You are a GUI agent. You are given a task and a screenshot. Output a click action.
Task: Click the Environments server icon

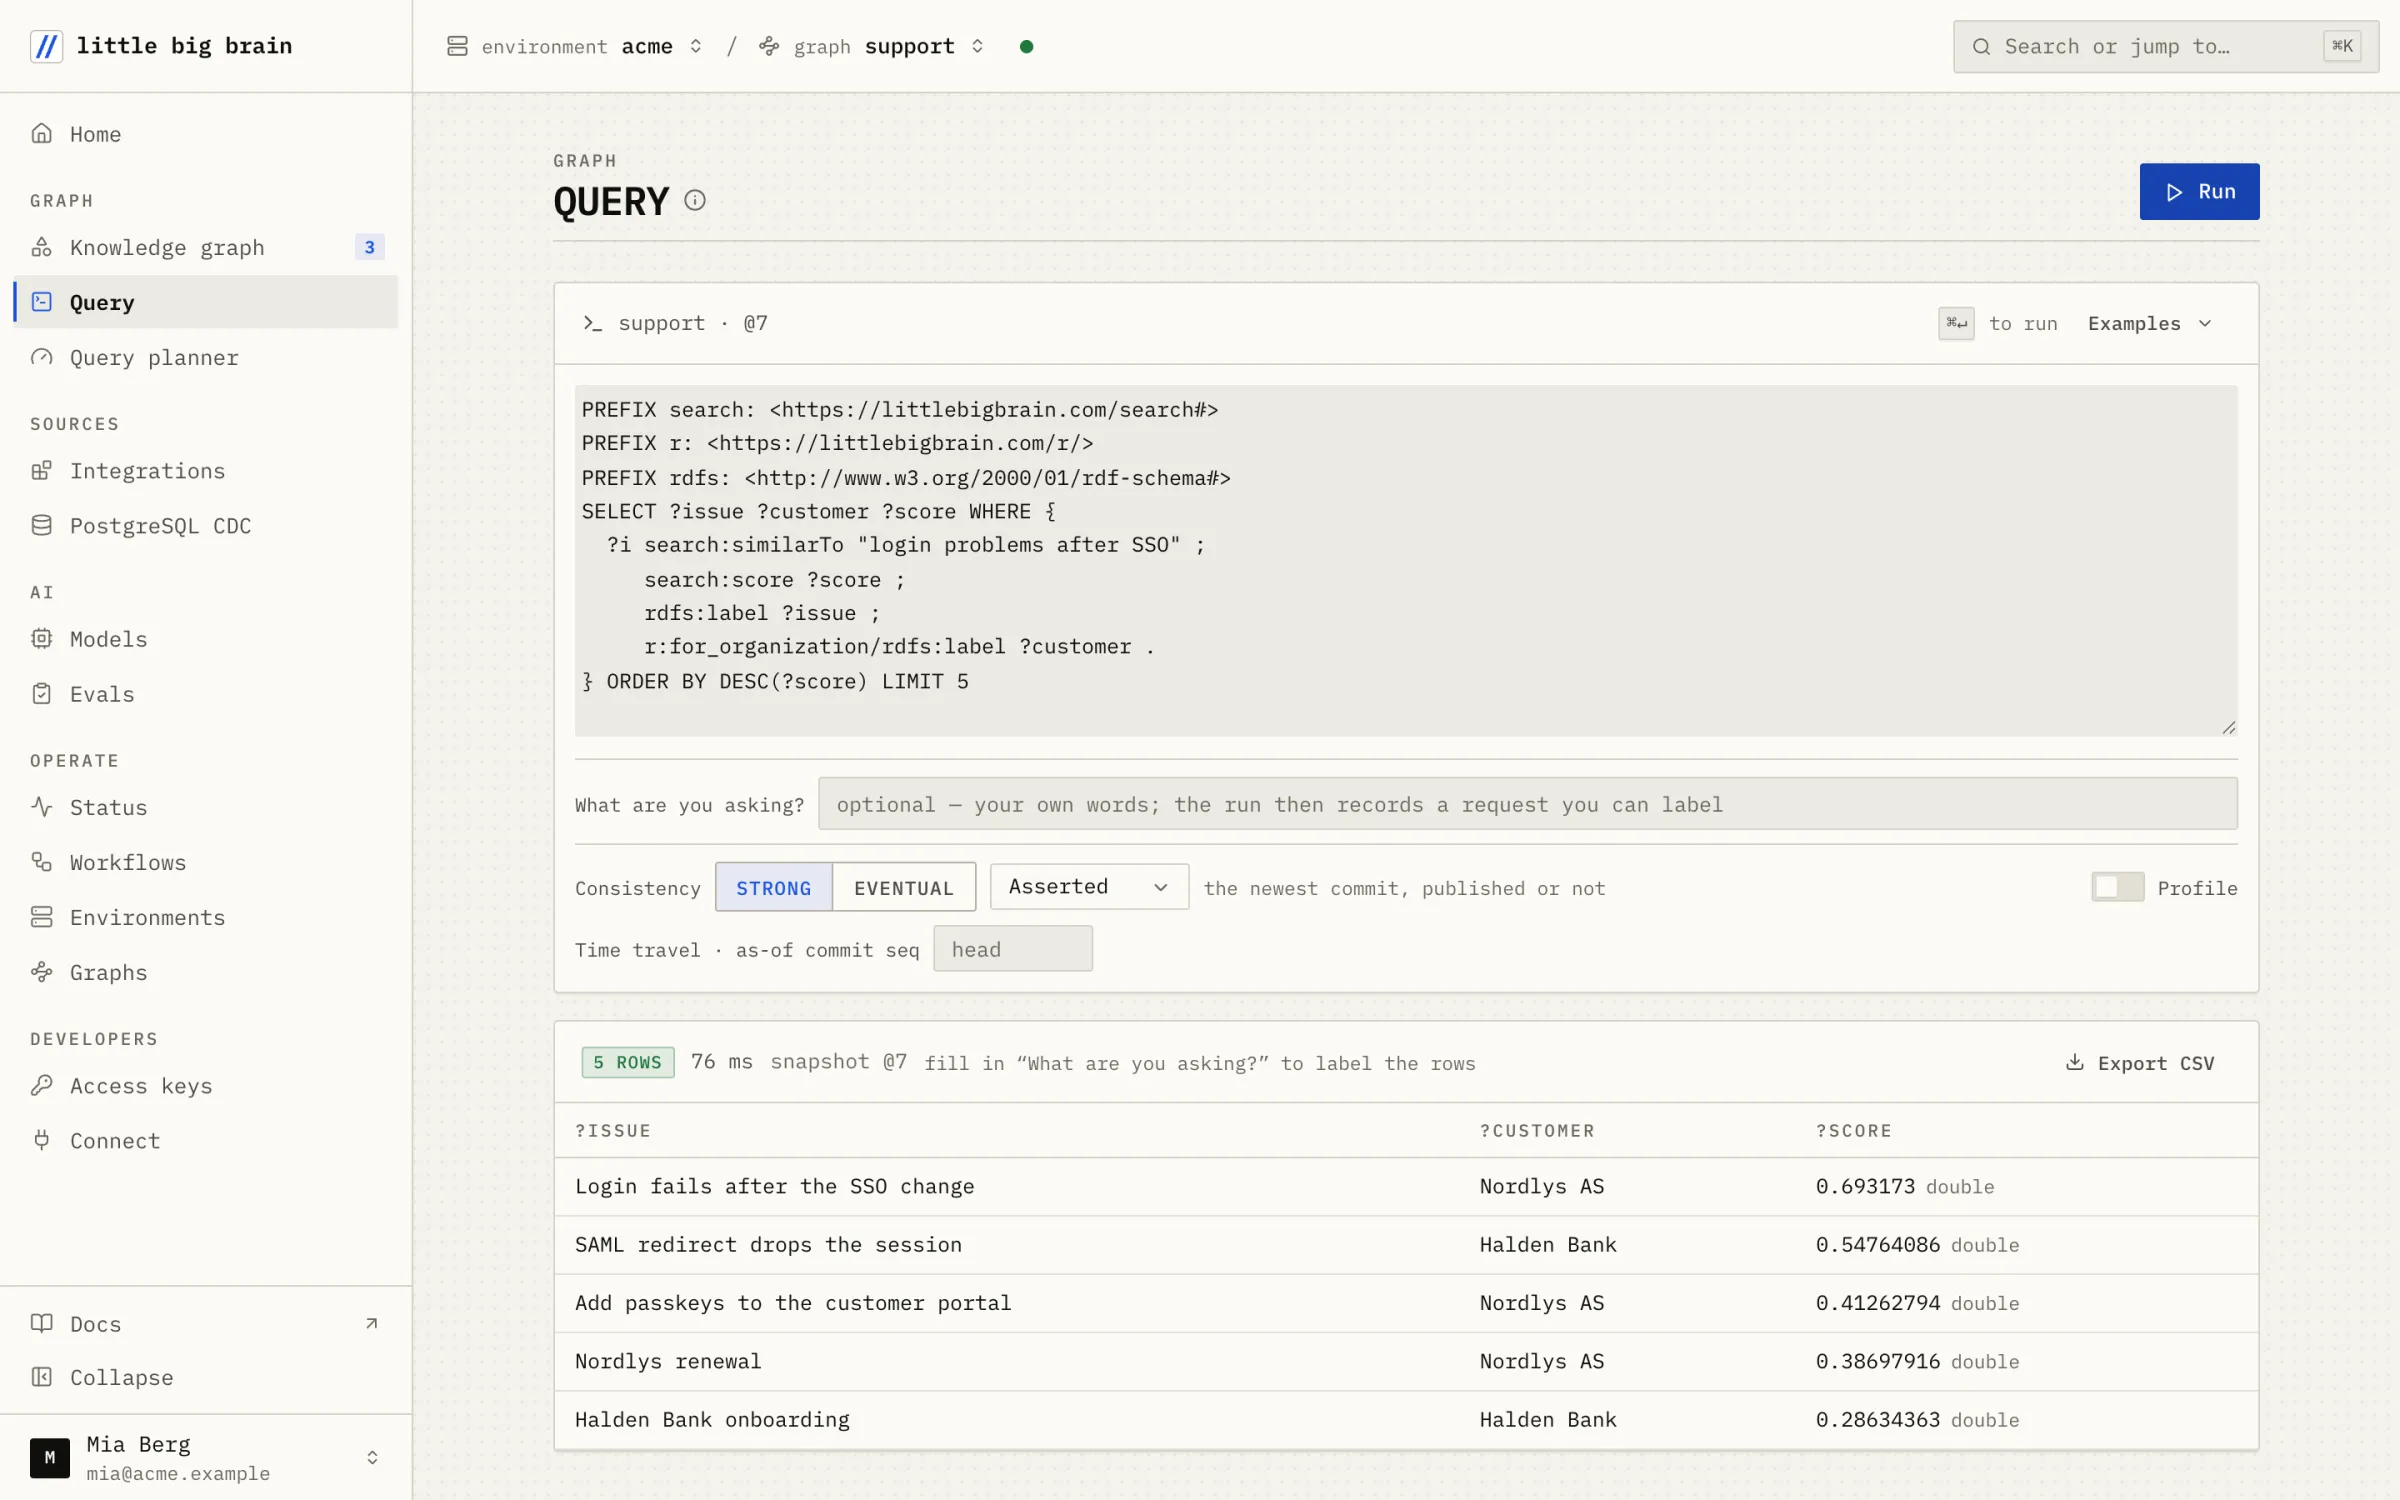41,916
